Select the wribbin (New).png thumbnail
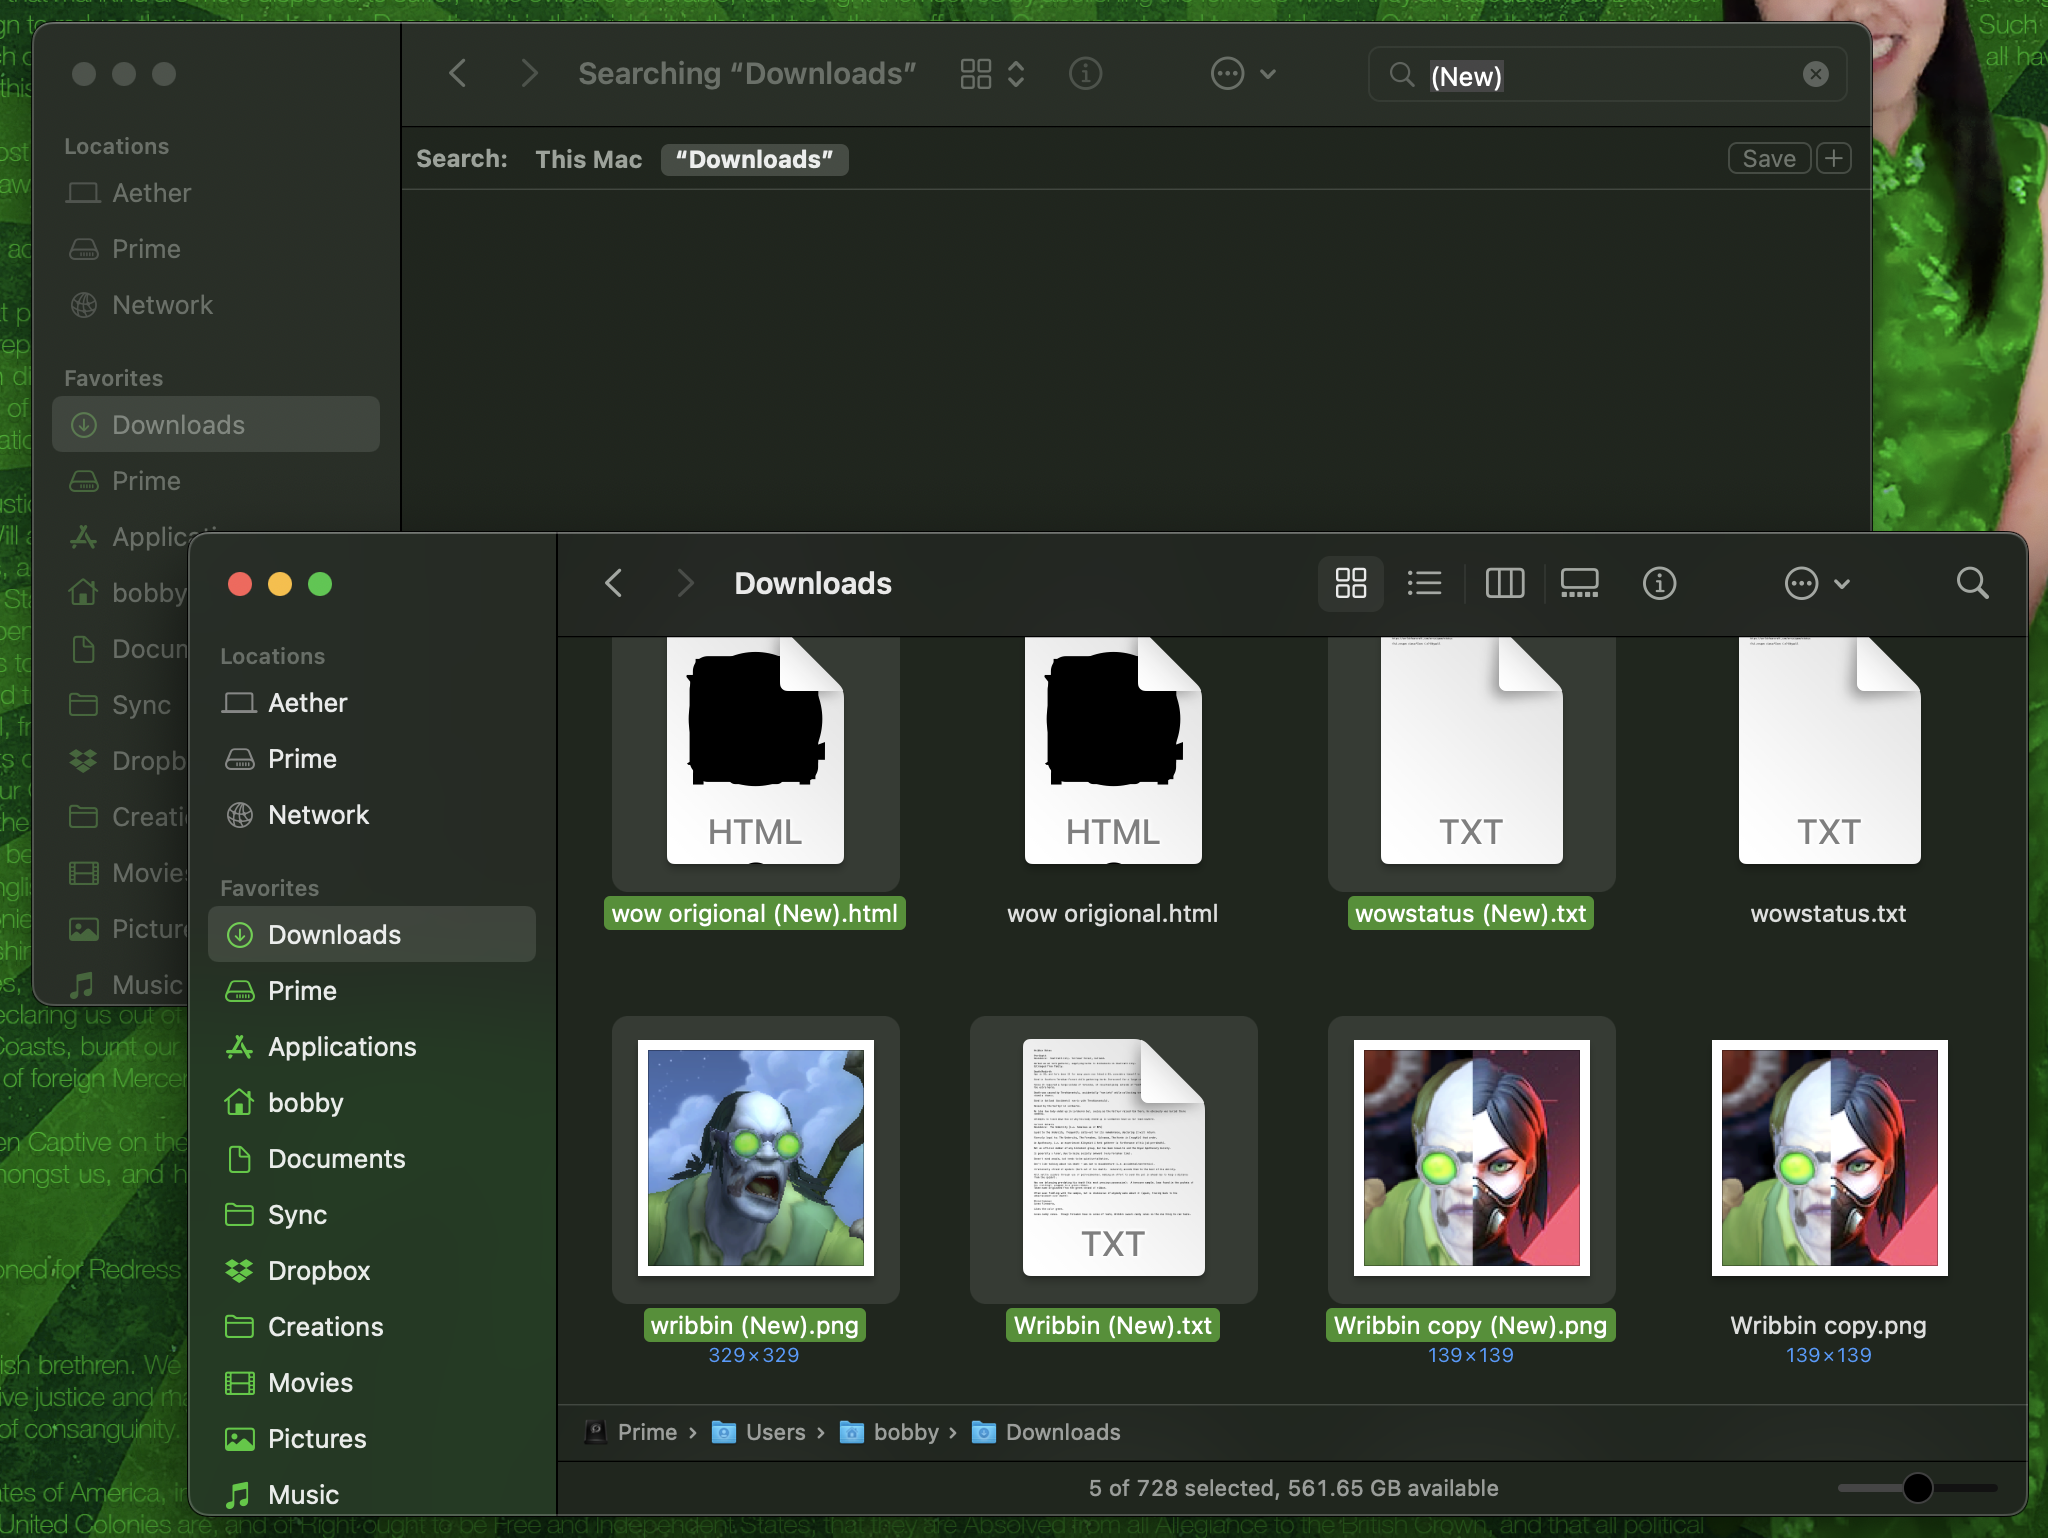This screenshot has height=1538, width=2048. (x=755, y=1158)
